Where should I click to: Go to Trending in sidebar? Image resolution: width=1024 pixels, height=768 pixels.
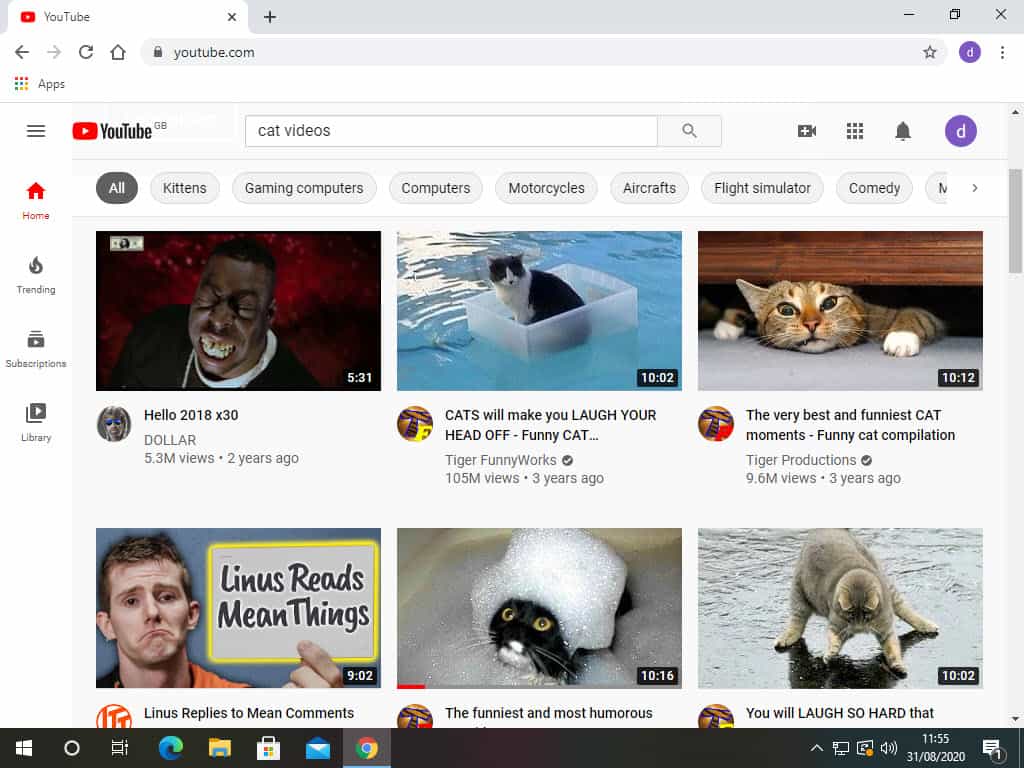tap(36, 274)
